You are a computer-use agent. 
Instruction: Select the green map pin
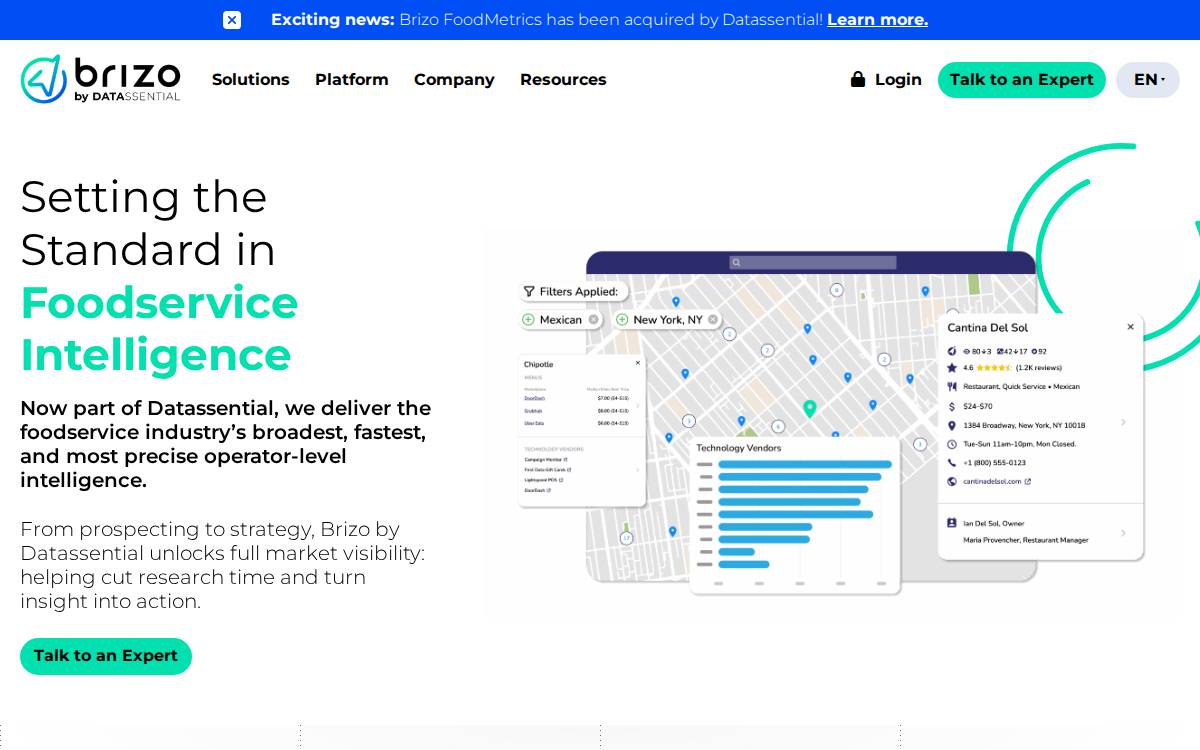(x=809, y=408)
